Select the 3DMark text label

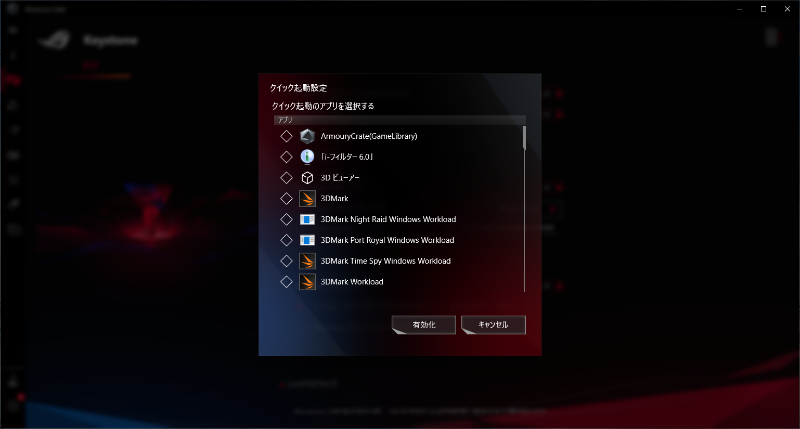[x=334, y=198]
